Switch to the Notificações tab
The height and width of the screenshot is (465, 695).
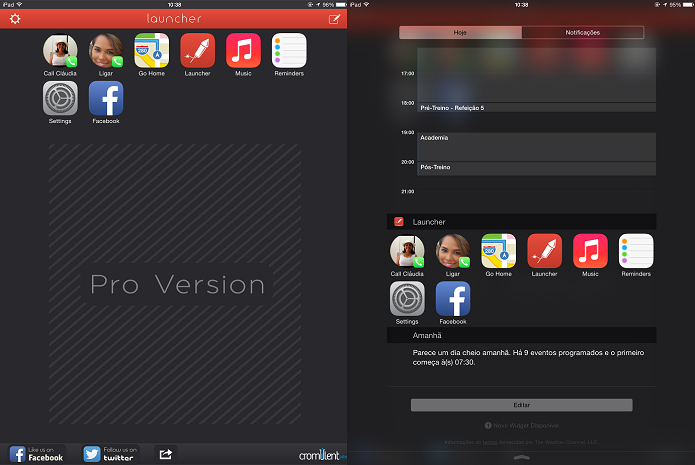[582, 32]
